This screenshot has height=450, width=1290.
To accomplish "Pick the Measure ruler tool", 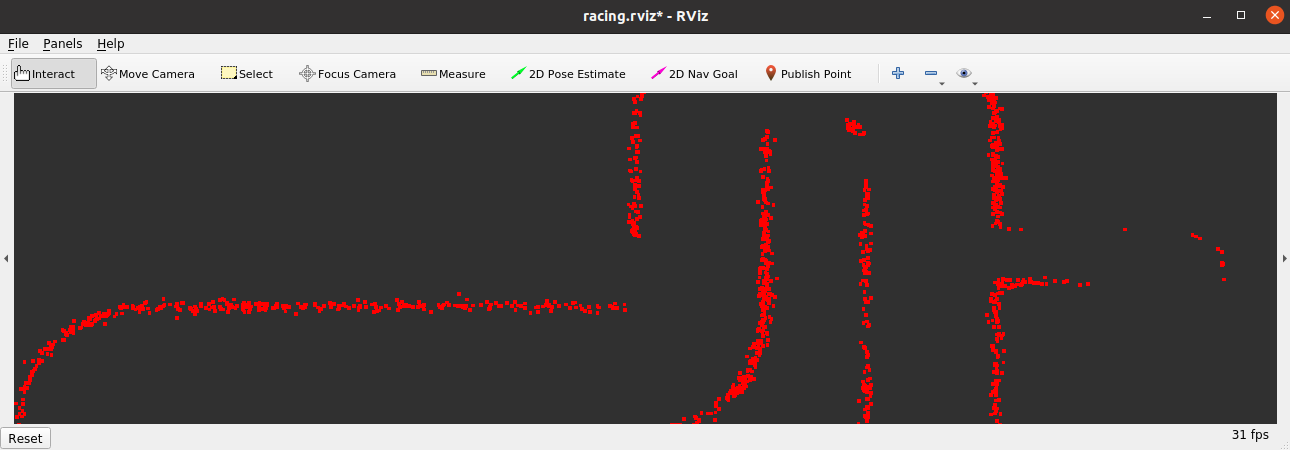I will pyautogui.click(x=453, y=74).
